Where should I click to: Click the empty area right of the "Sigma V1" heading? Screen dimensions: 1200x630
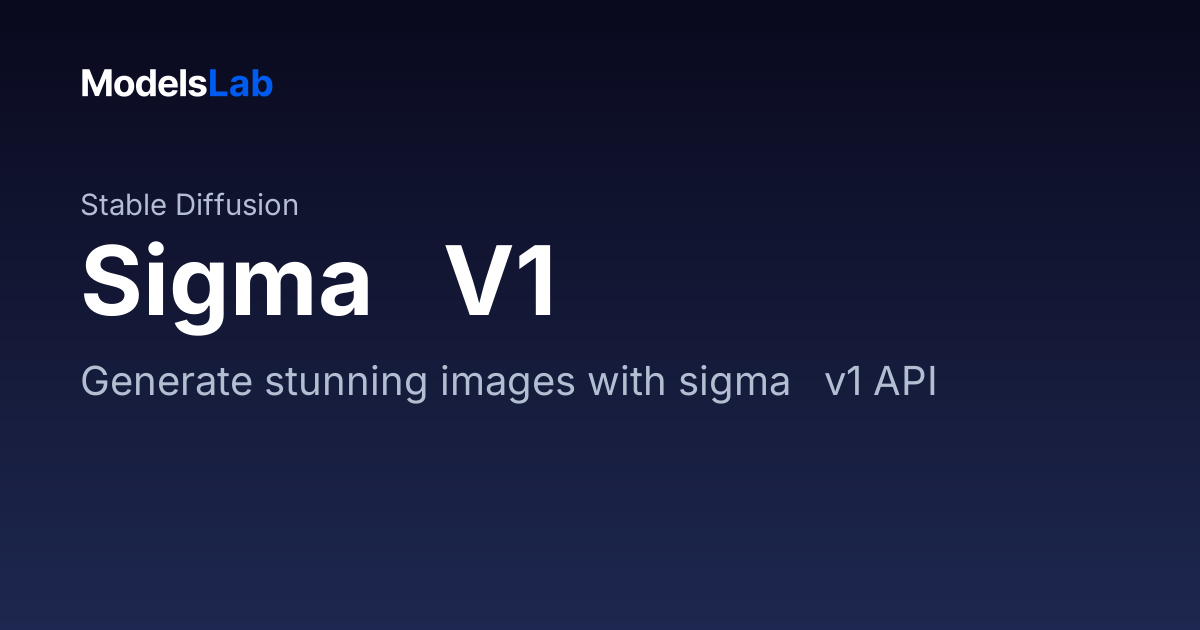coord(850,282)
